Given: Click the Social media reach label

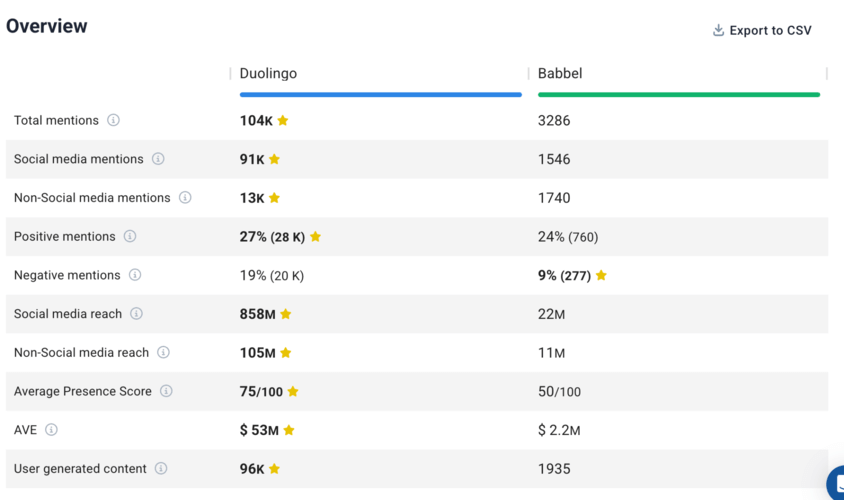Looking at the screenshot, I should [68, 314].
